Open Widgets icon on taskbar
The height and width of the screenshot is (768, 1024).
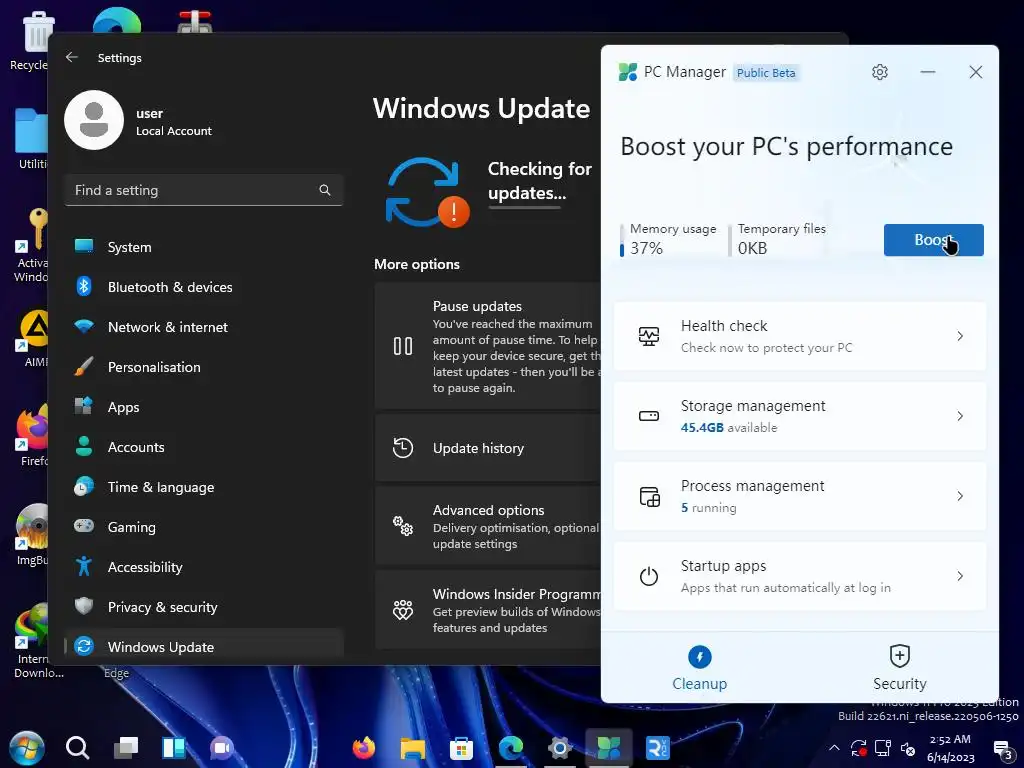click(174, 748)
